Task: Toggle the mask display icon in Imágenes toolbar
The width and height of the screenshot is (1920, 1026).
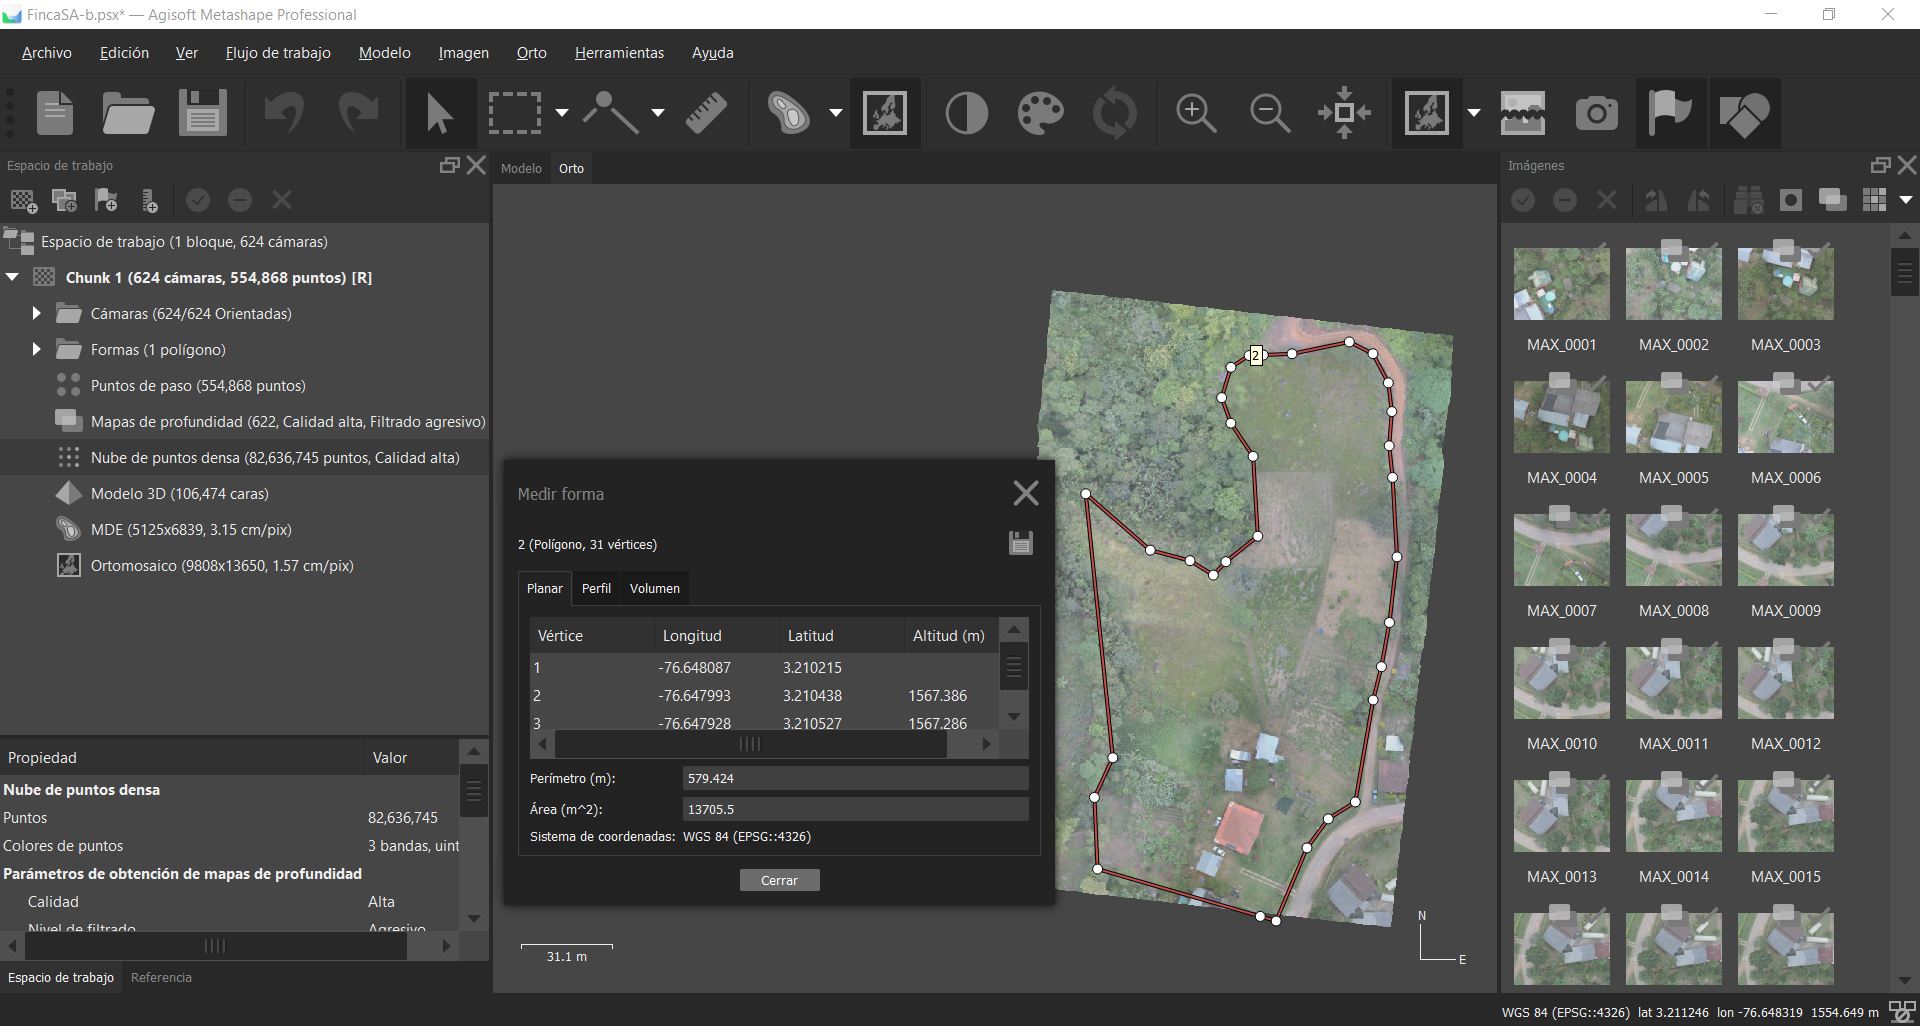Action: [1791, 201]
